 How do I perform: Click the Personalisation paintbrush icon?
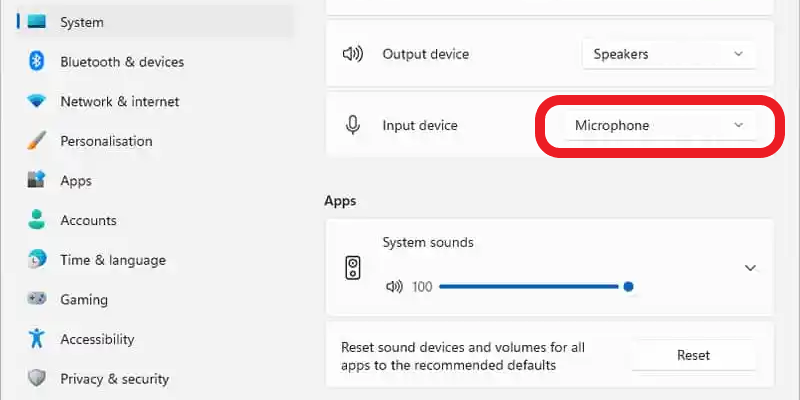pos(37,141)
